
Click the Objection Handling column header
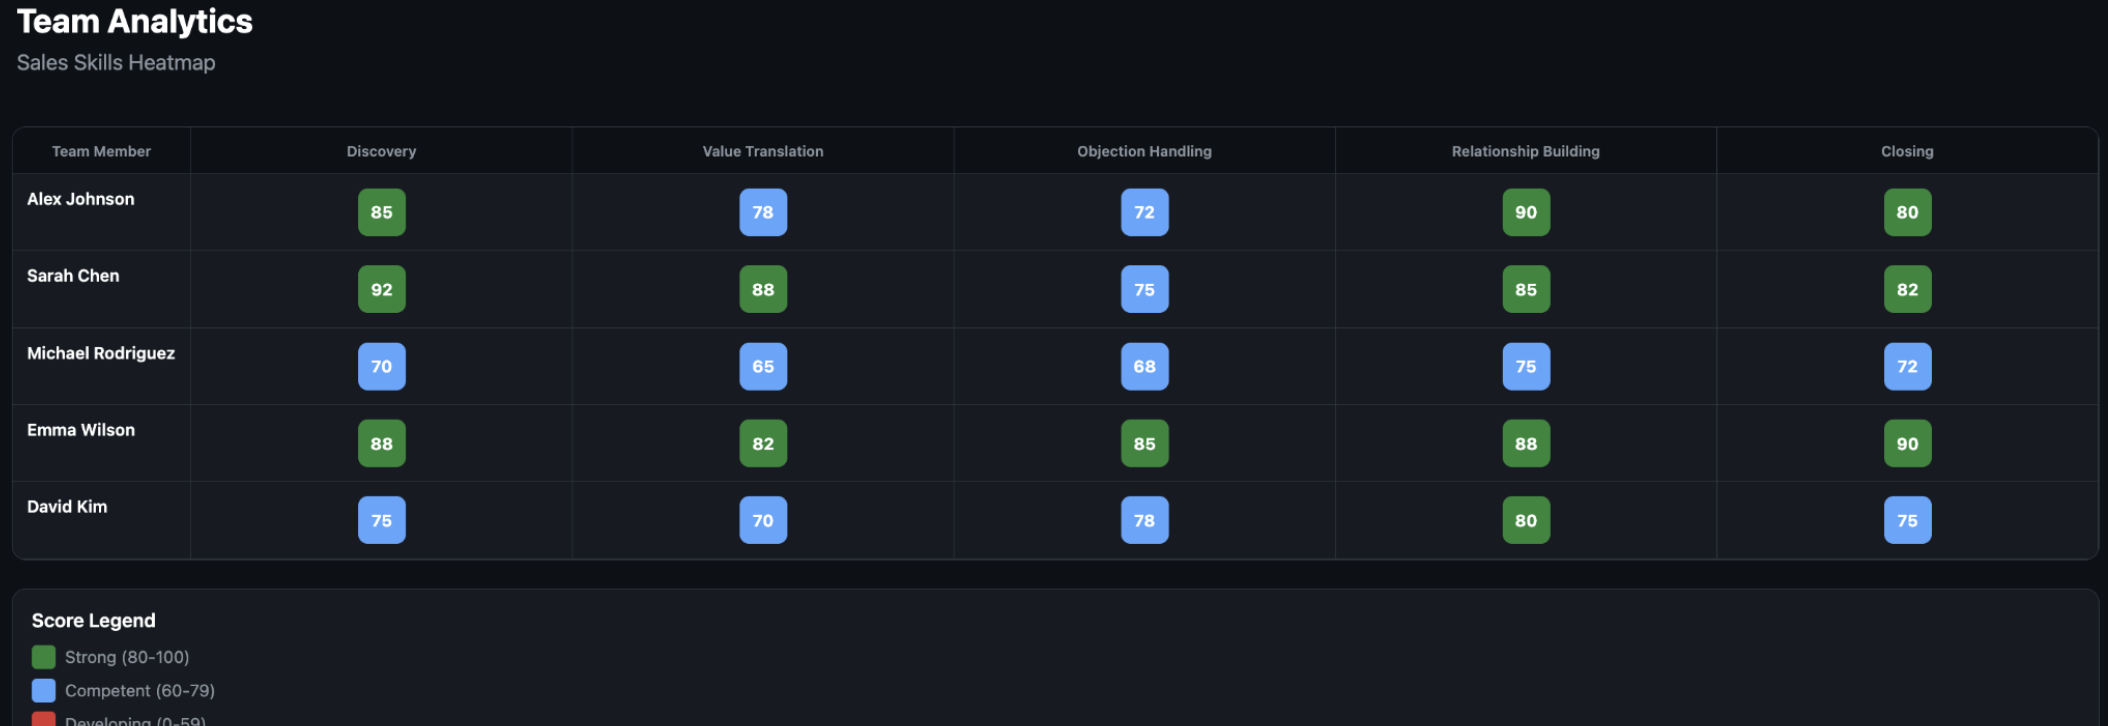[x=1144, y=151]
